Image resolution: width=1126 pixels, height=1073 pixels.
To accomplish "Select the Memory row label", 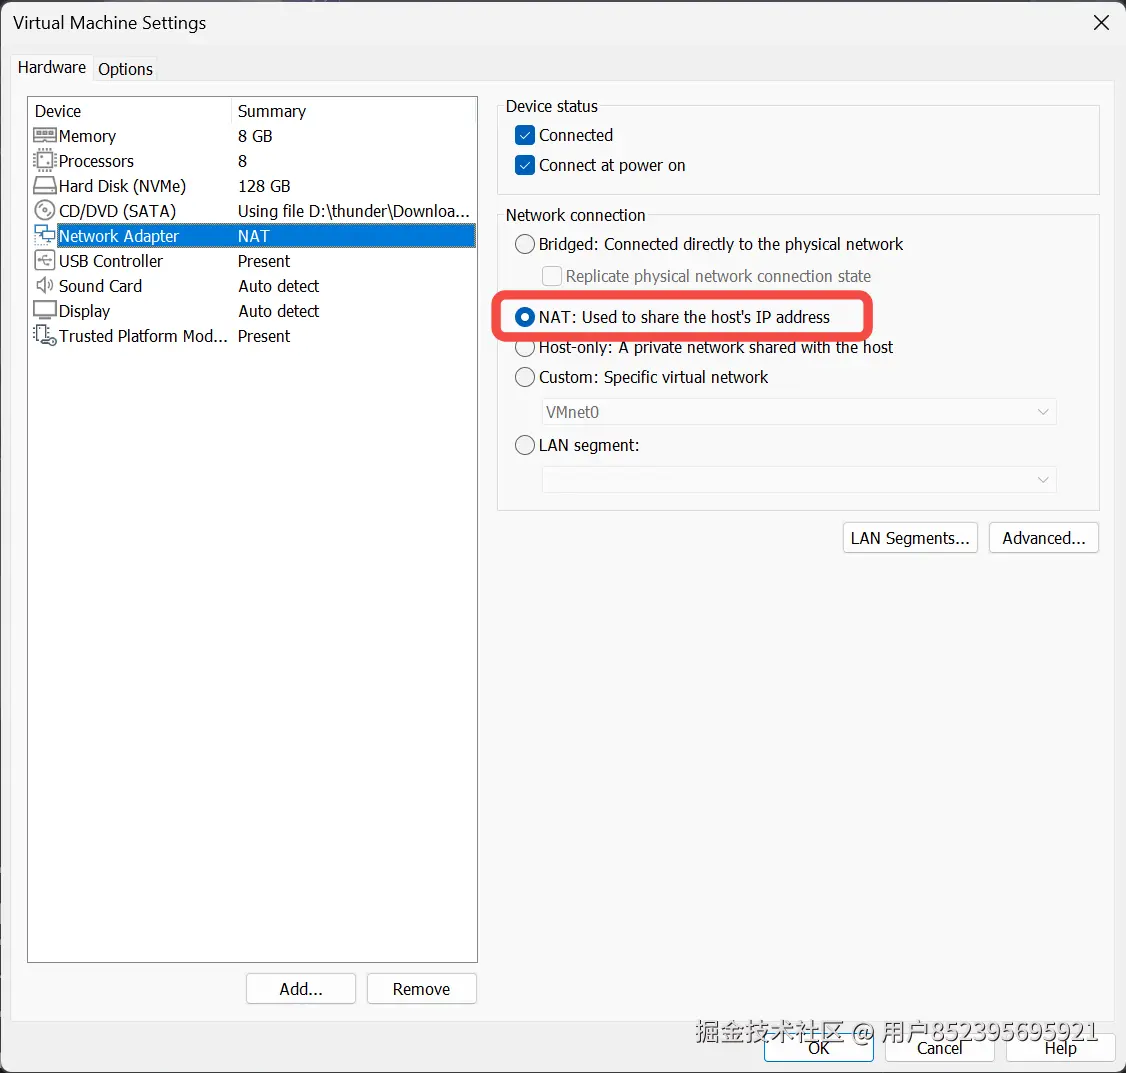I will [x=87, y=136].
